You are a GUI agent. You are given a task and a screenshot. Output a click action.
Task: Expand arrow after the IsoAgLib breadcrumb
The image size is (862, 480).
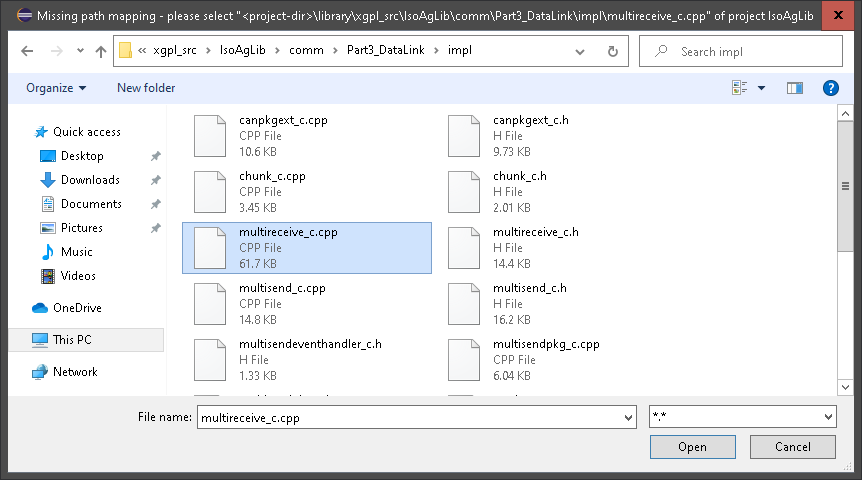277,51
